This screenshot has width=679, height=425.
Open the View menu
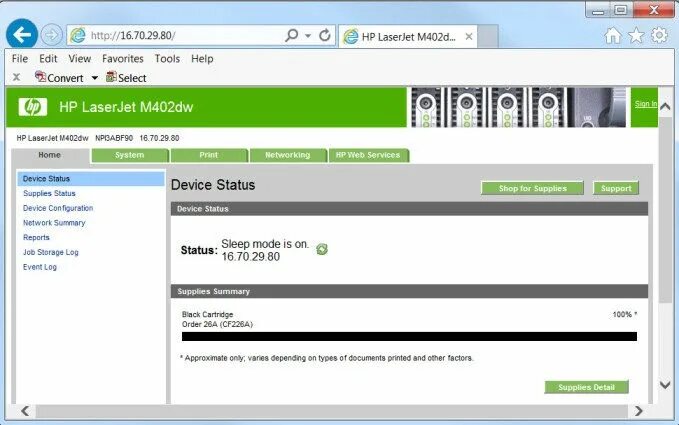[80, 58]
